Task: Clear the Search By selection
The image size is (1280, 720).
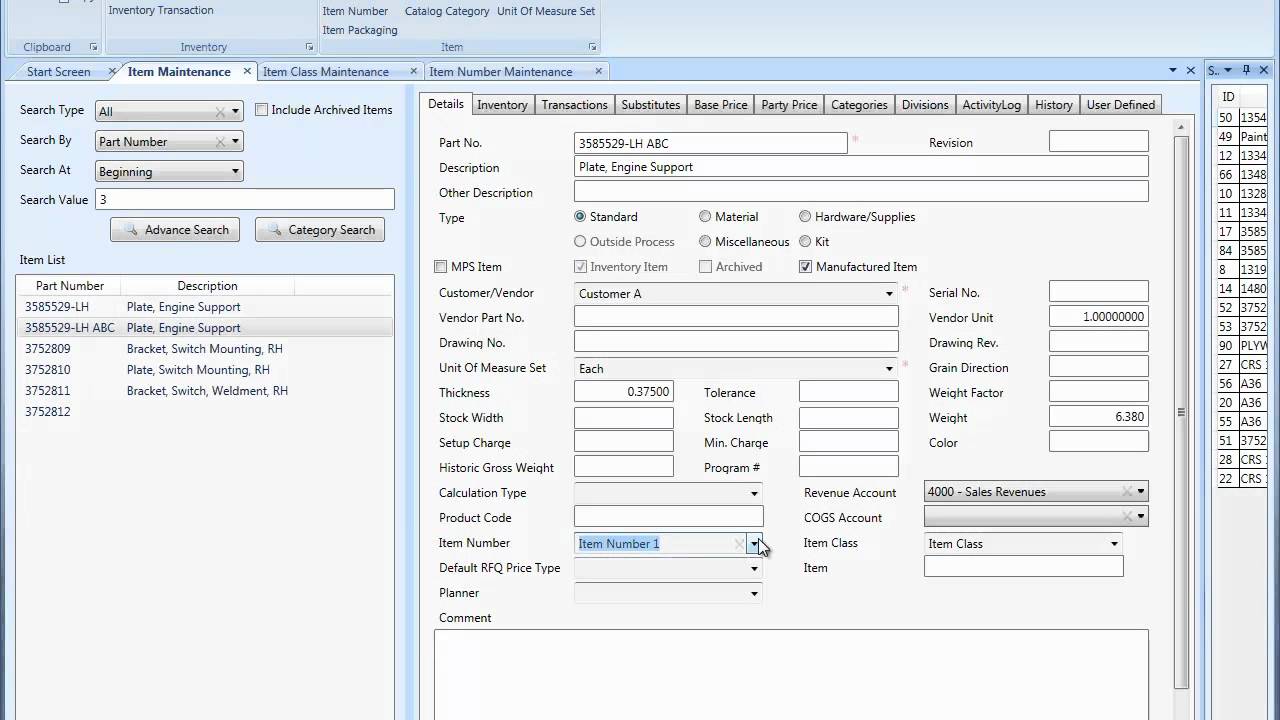Action: pos(220,142)
